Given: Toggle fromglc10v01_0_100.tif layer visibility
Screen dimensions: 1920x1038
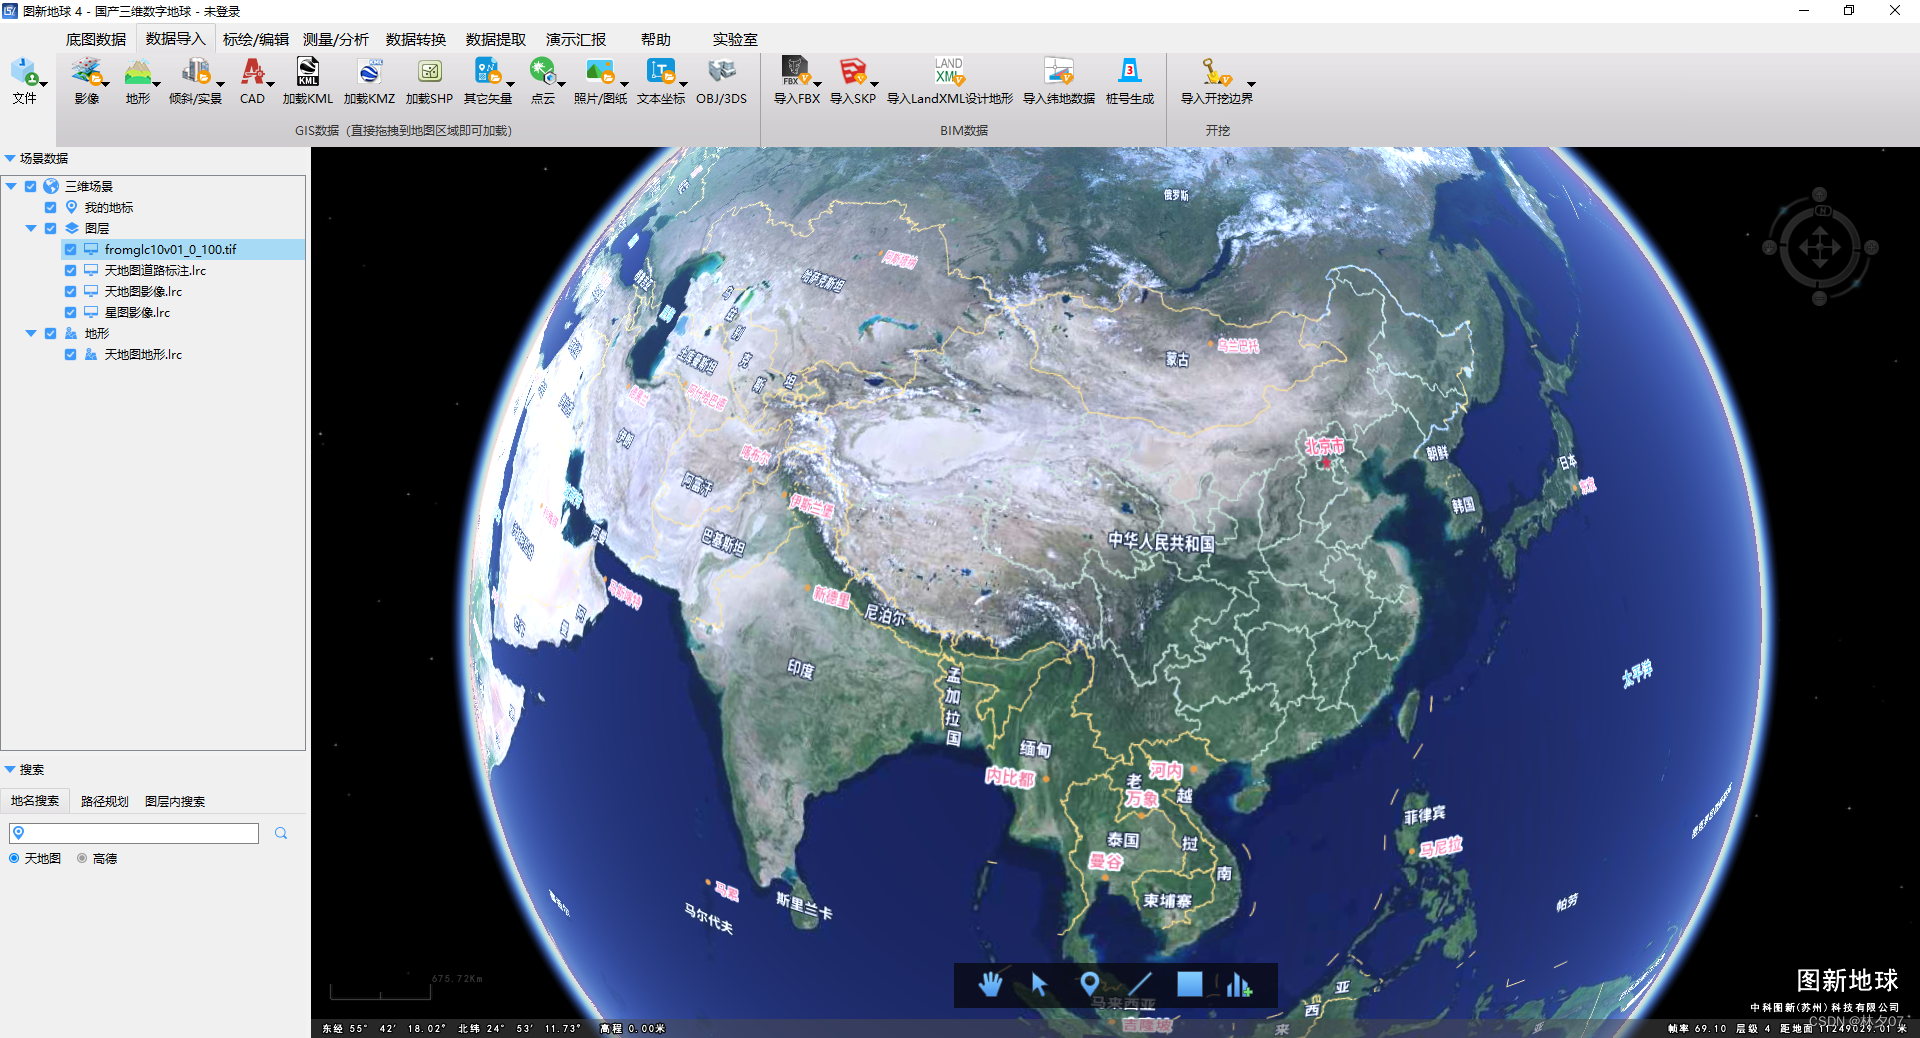Looking at the screenshot, I should click(x=70, y=249).
